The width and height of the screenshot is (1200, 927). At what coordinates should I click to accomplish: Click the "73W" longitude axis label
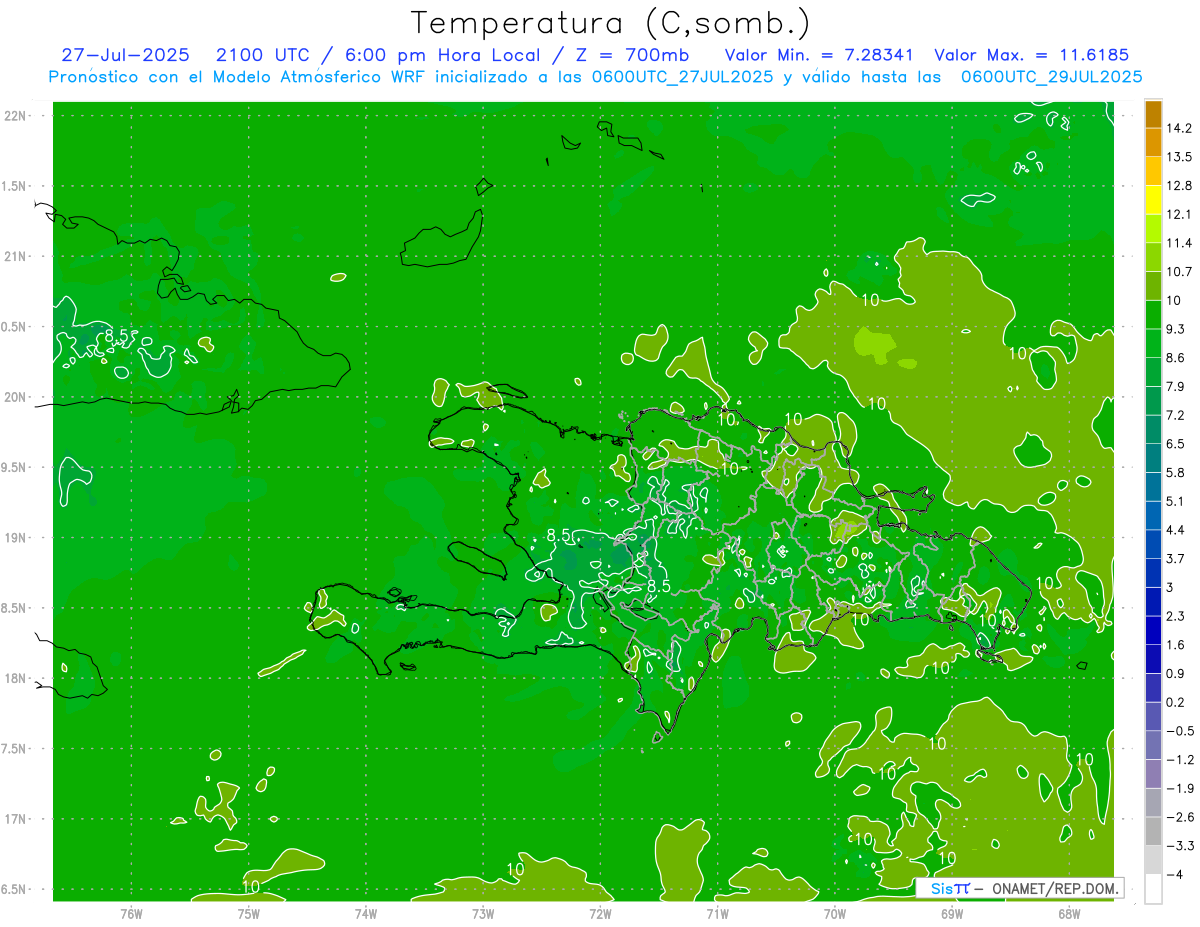pos(483,913)
